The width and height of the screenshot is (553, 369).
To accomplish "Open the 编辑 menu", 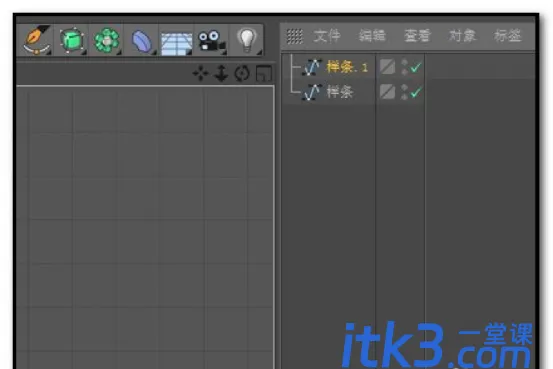I will (372, 36).
